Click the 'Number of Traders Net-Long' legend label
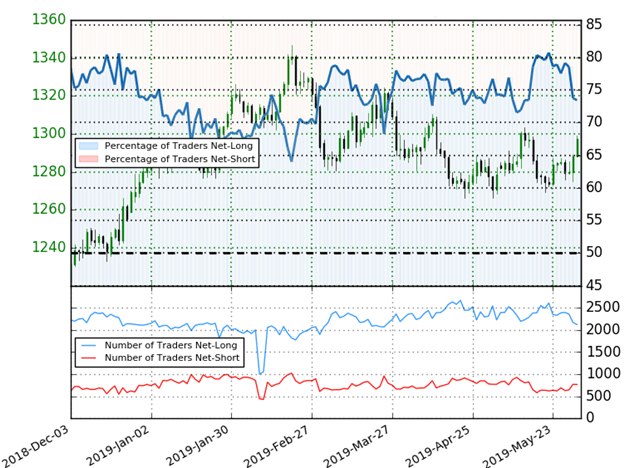 171,345
